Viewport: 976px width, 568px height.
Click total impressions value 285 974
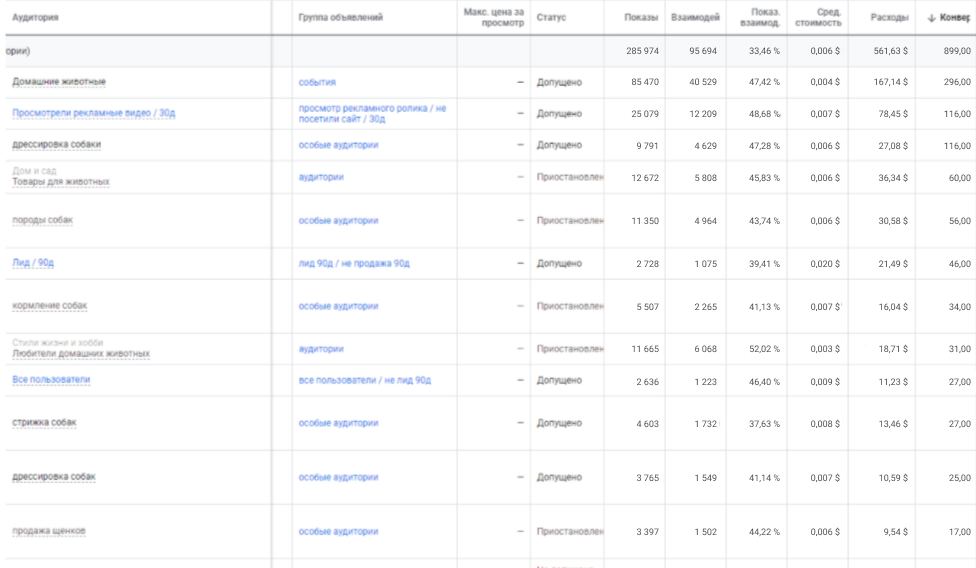[642, 51]
